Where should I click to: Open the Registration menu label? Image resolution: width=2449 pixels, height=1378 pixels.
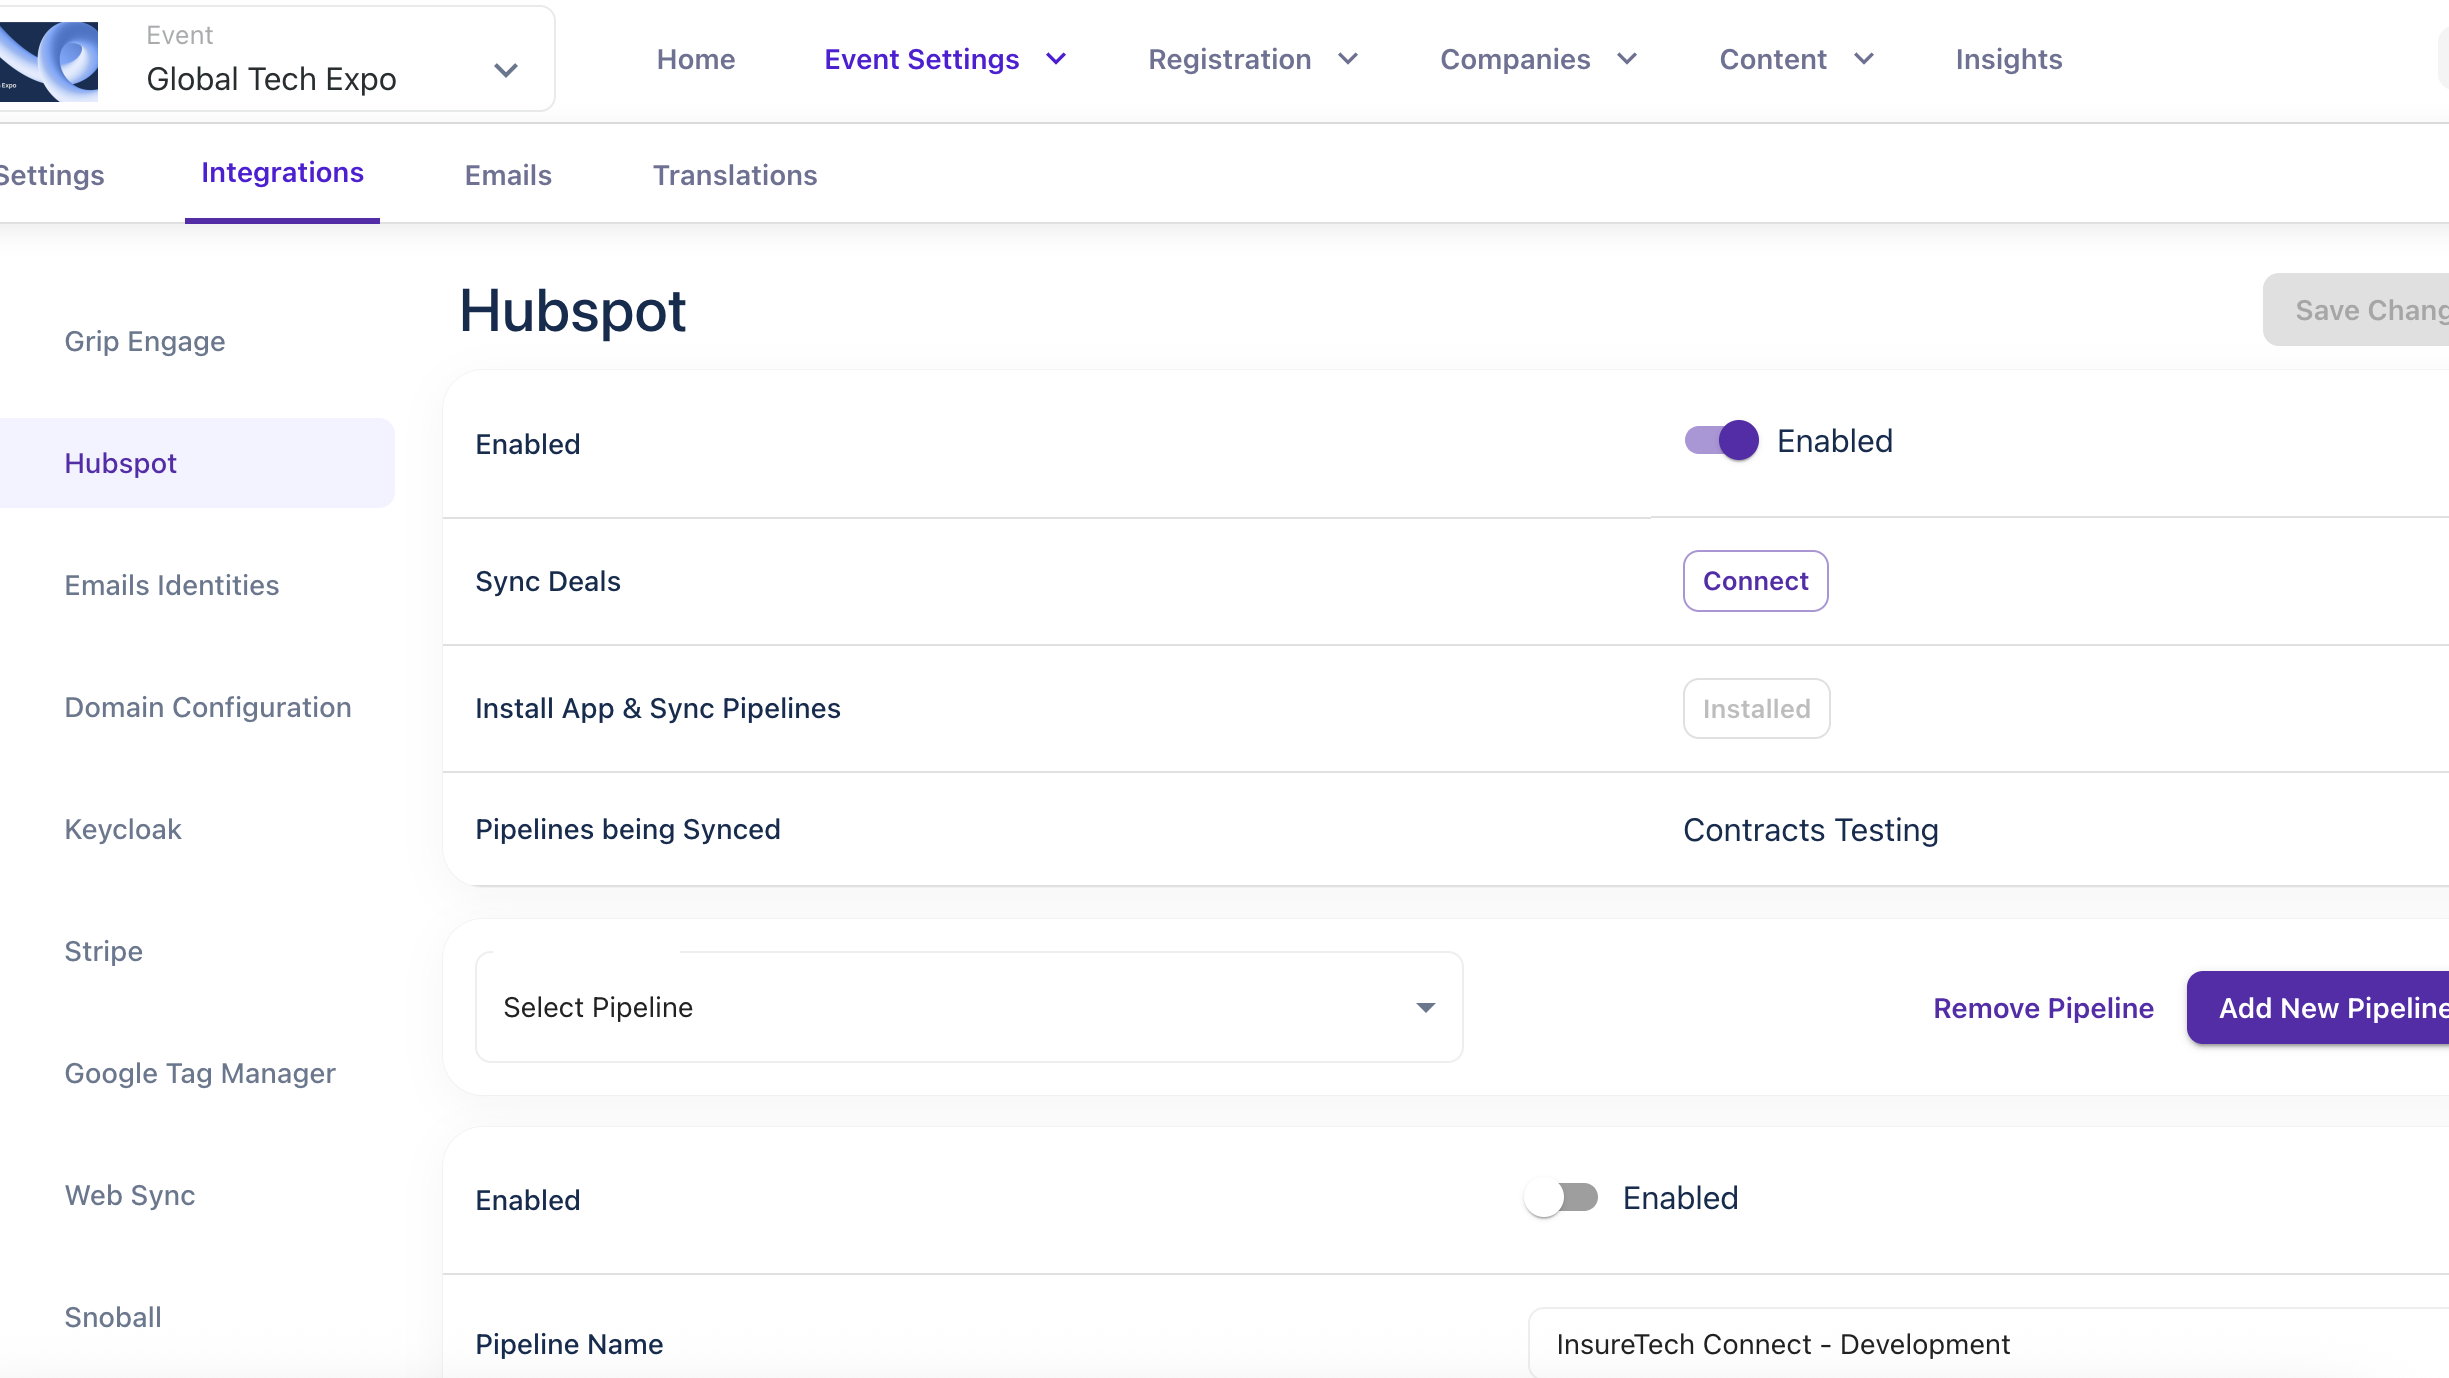pos(1229,60)
